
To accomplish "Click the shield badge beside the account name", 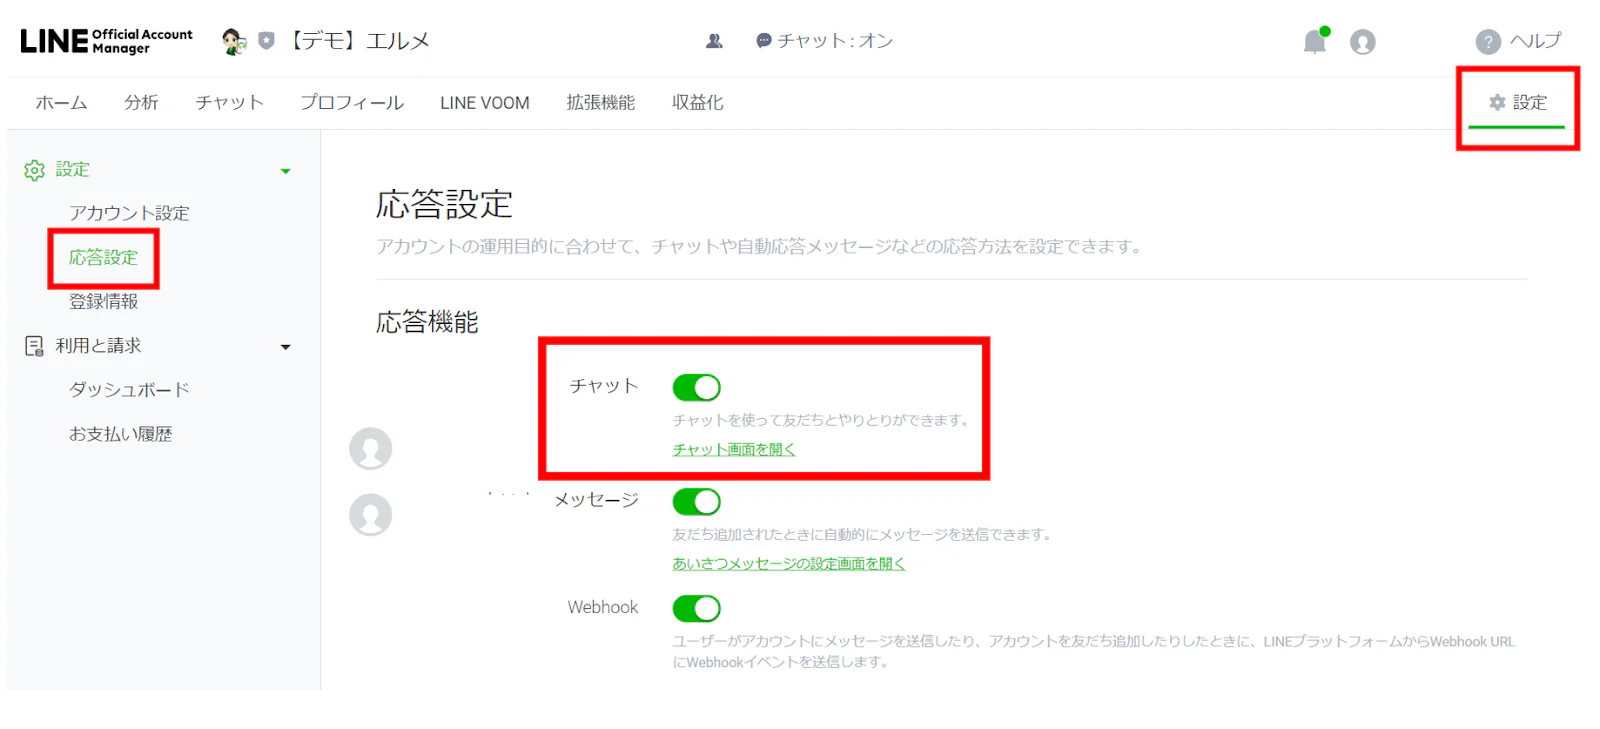I will coord(266,41).
